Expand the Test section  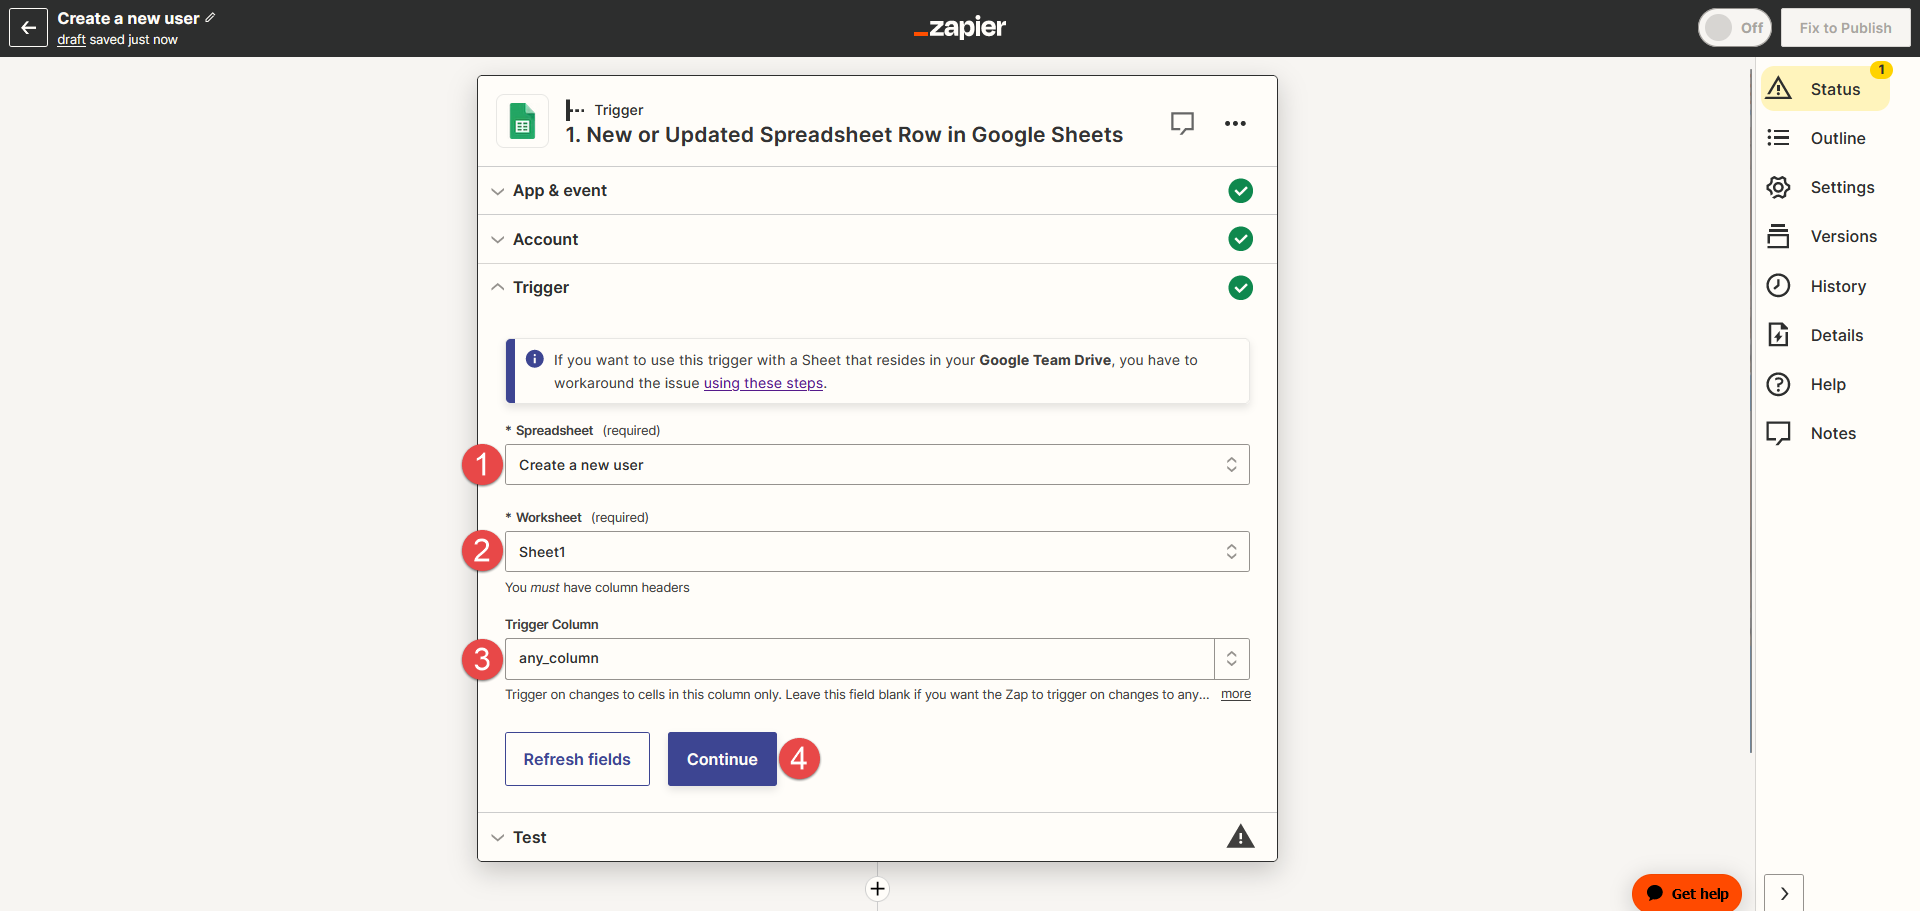(877, 837)
